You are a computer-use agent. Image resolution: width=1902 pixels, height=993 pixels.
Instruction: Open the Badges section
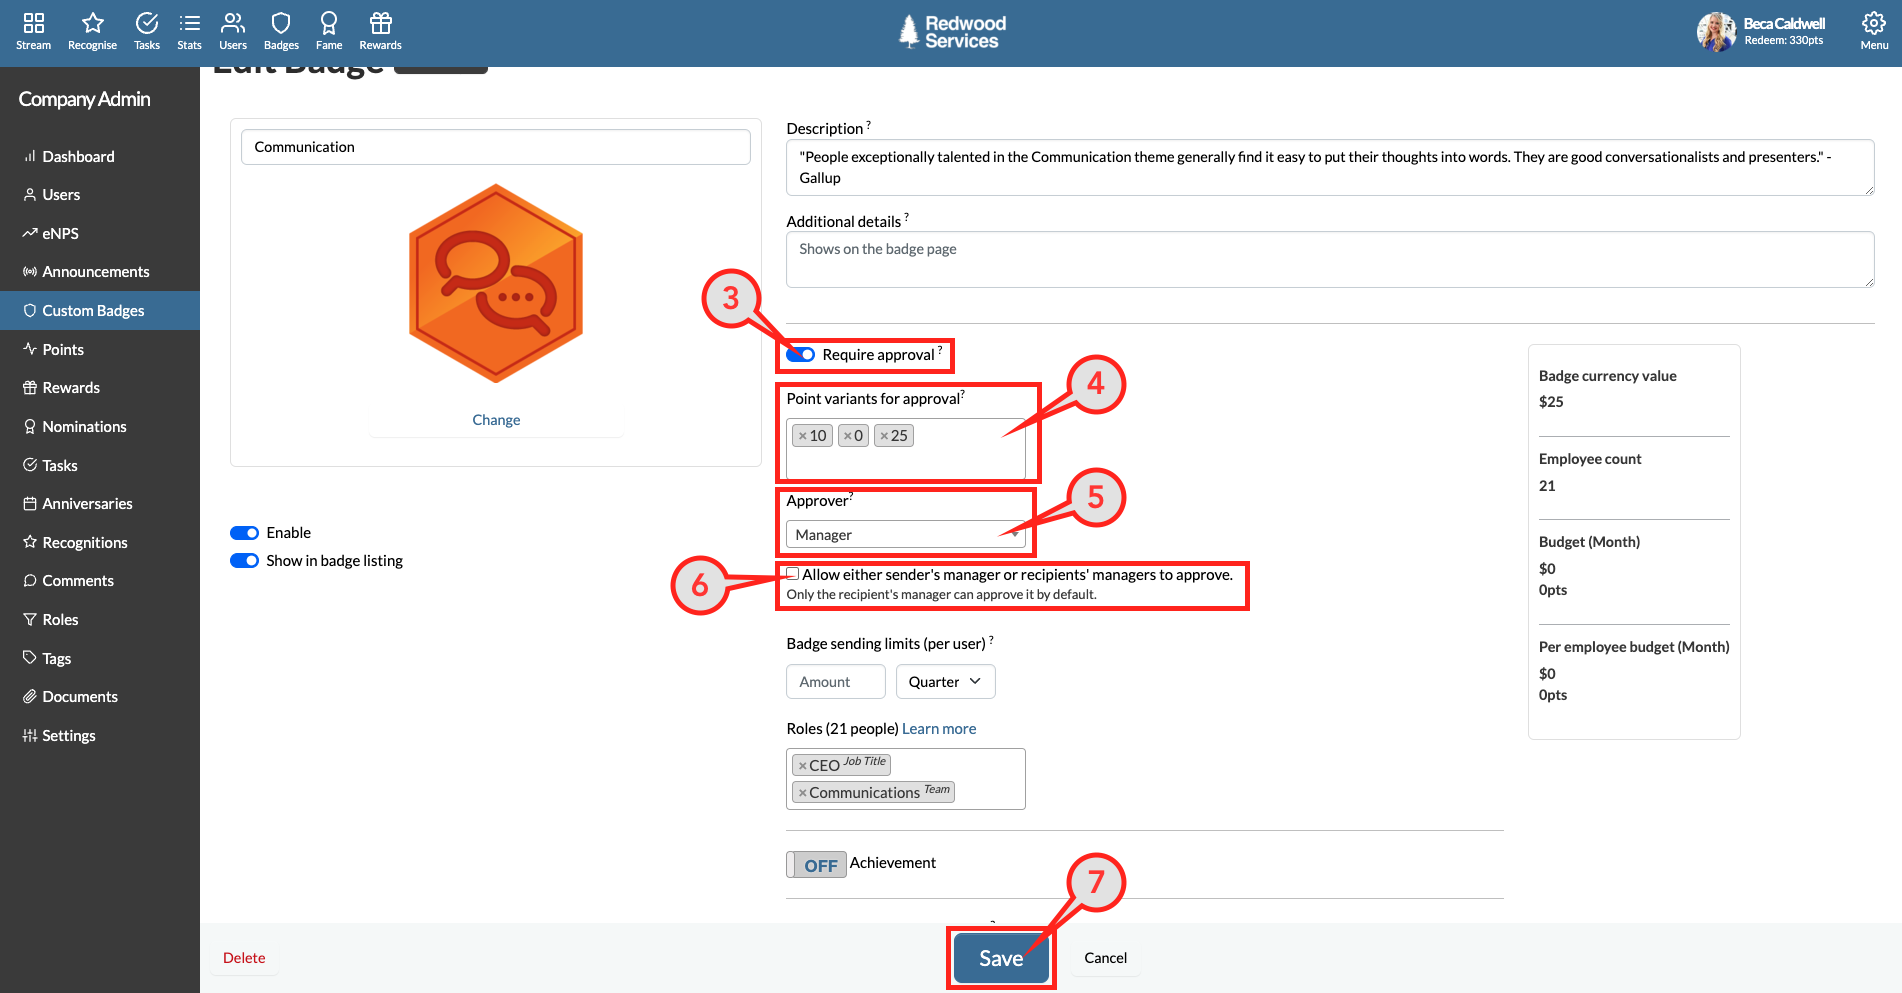click(x=280, y=30)
